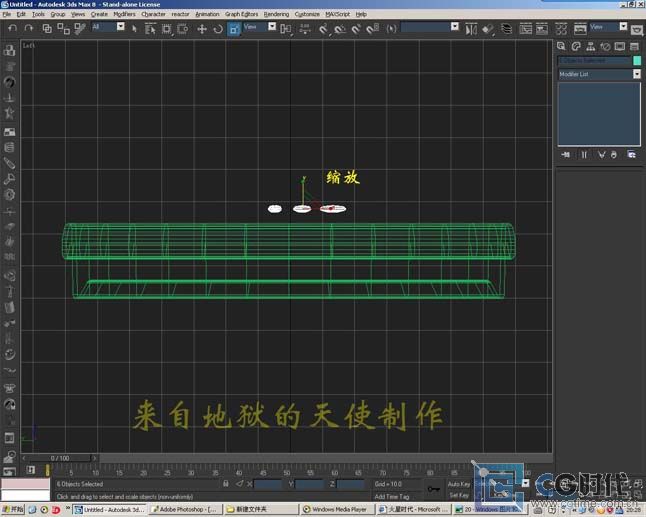Switch to Utilities command panel tab
The image size is (646, 517).
[634, 47]
